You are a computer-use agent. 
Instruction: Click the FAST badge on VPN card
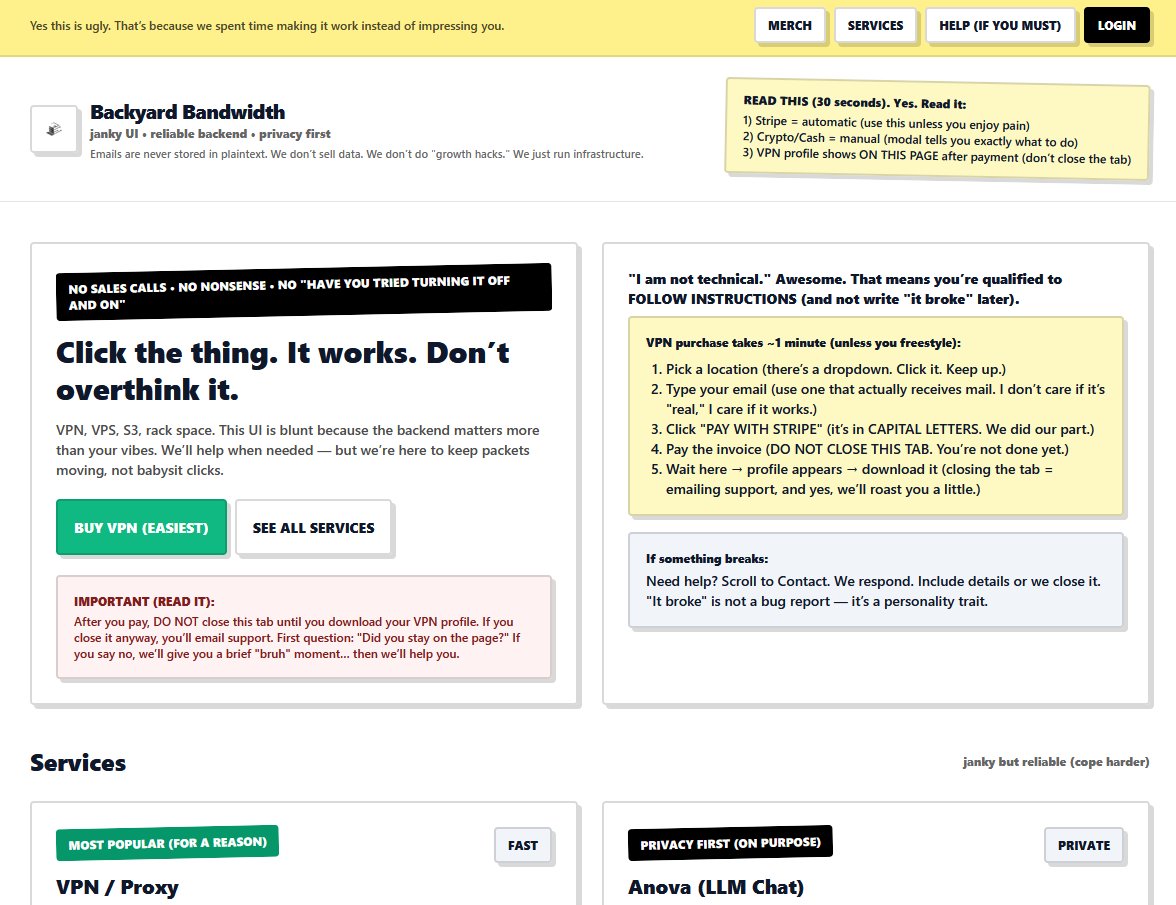(x=523, y=845)
